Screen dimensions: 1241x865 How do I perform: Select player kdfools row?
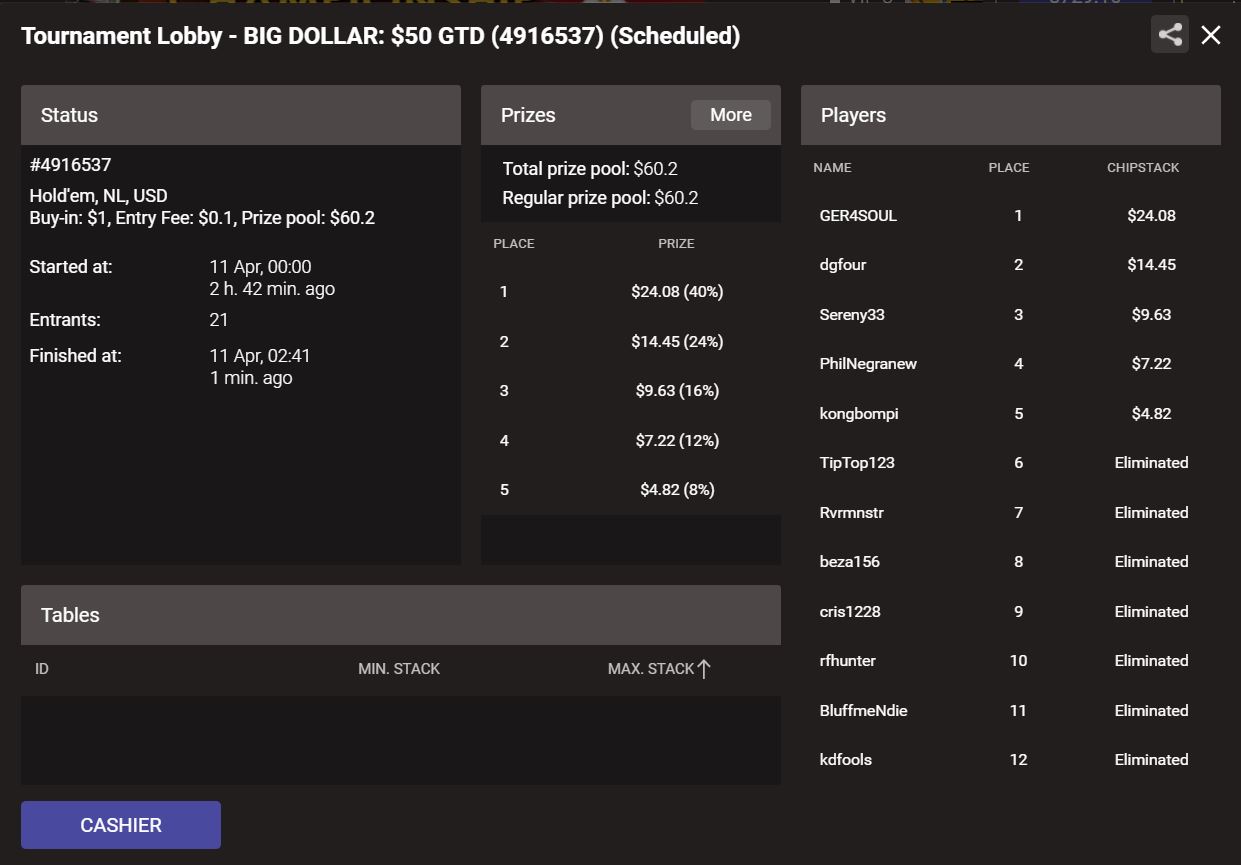point(1011,760)
